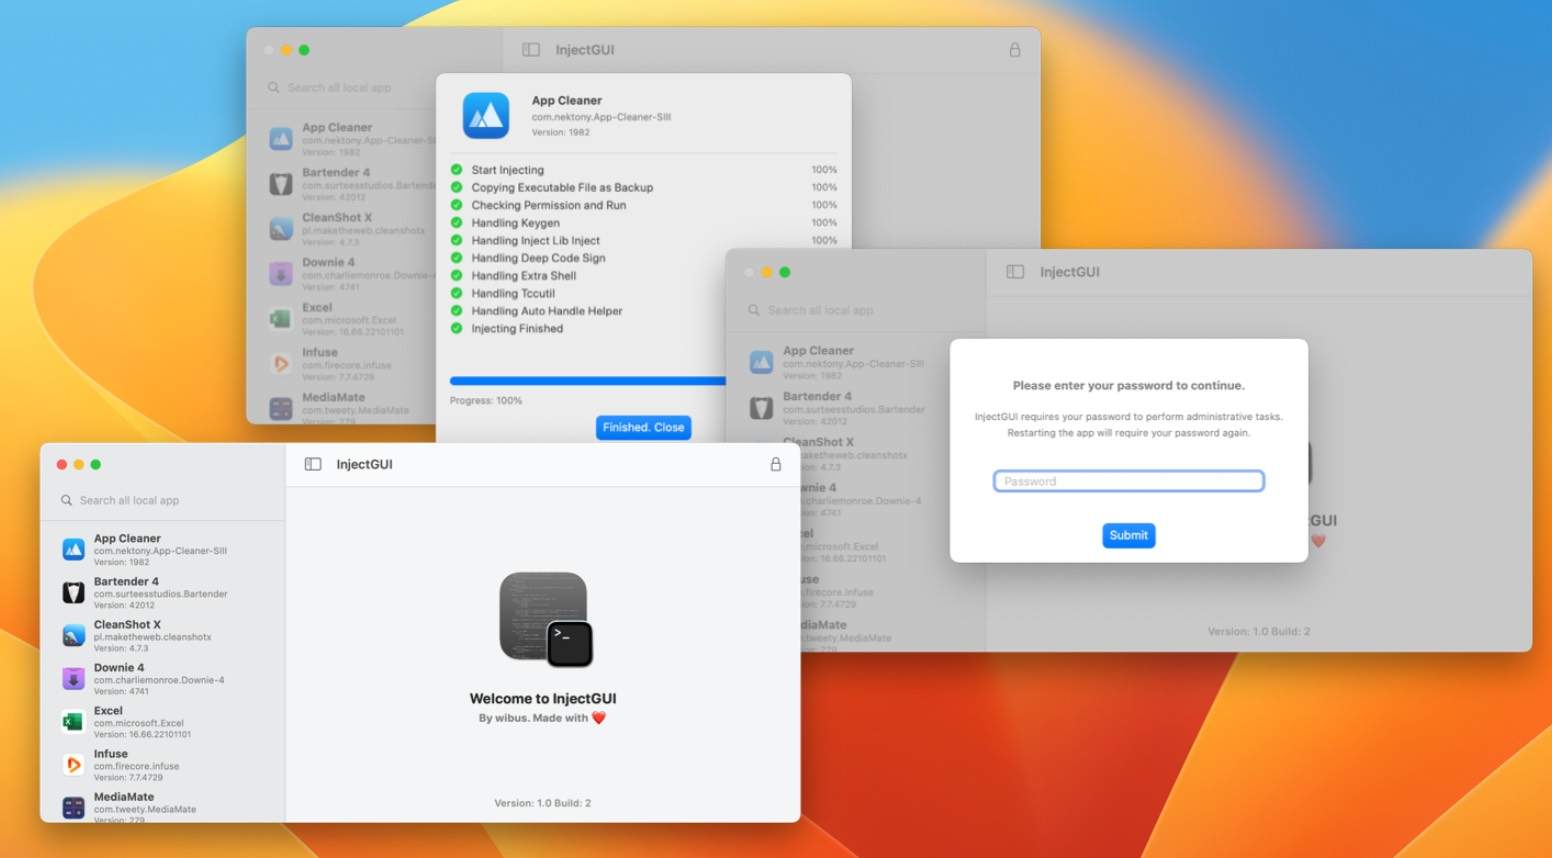Click search magnifier icon in front window
Viewport: 1552px width, 858px height.
click(66, 500)
